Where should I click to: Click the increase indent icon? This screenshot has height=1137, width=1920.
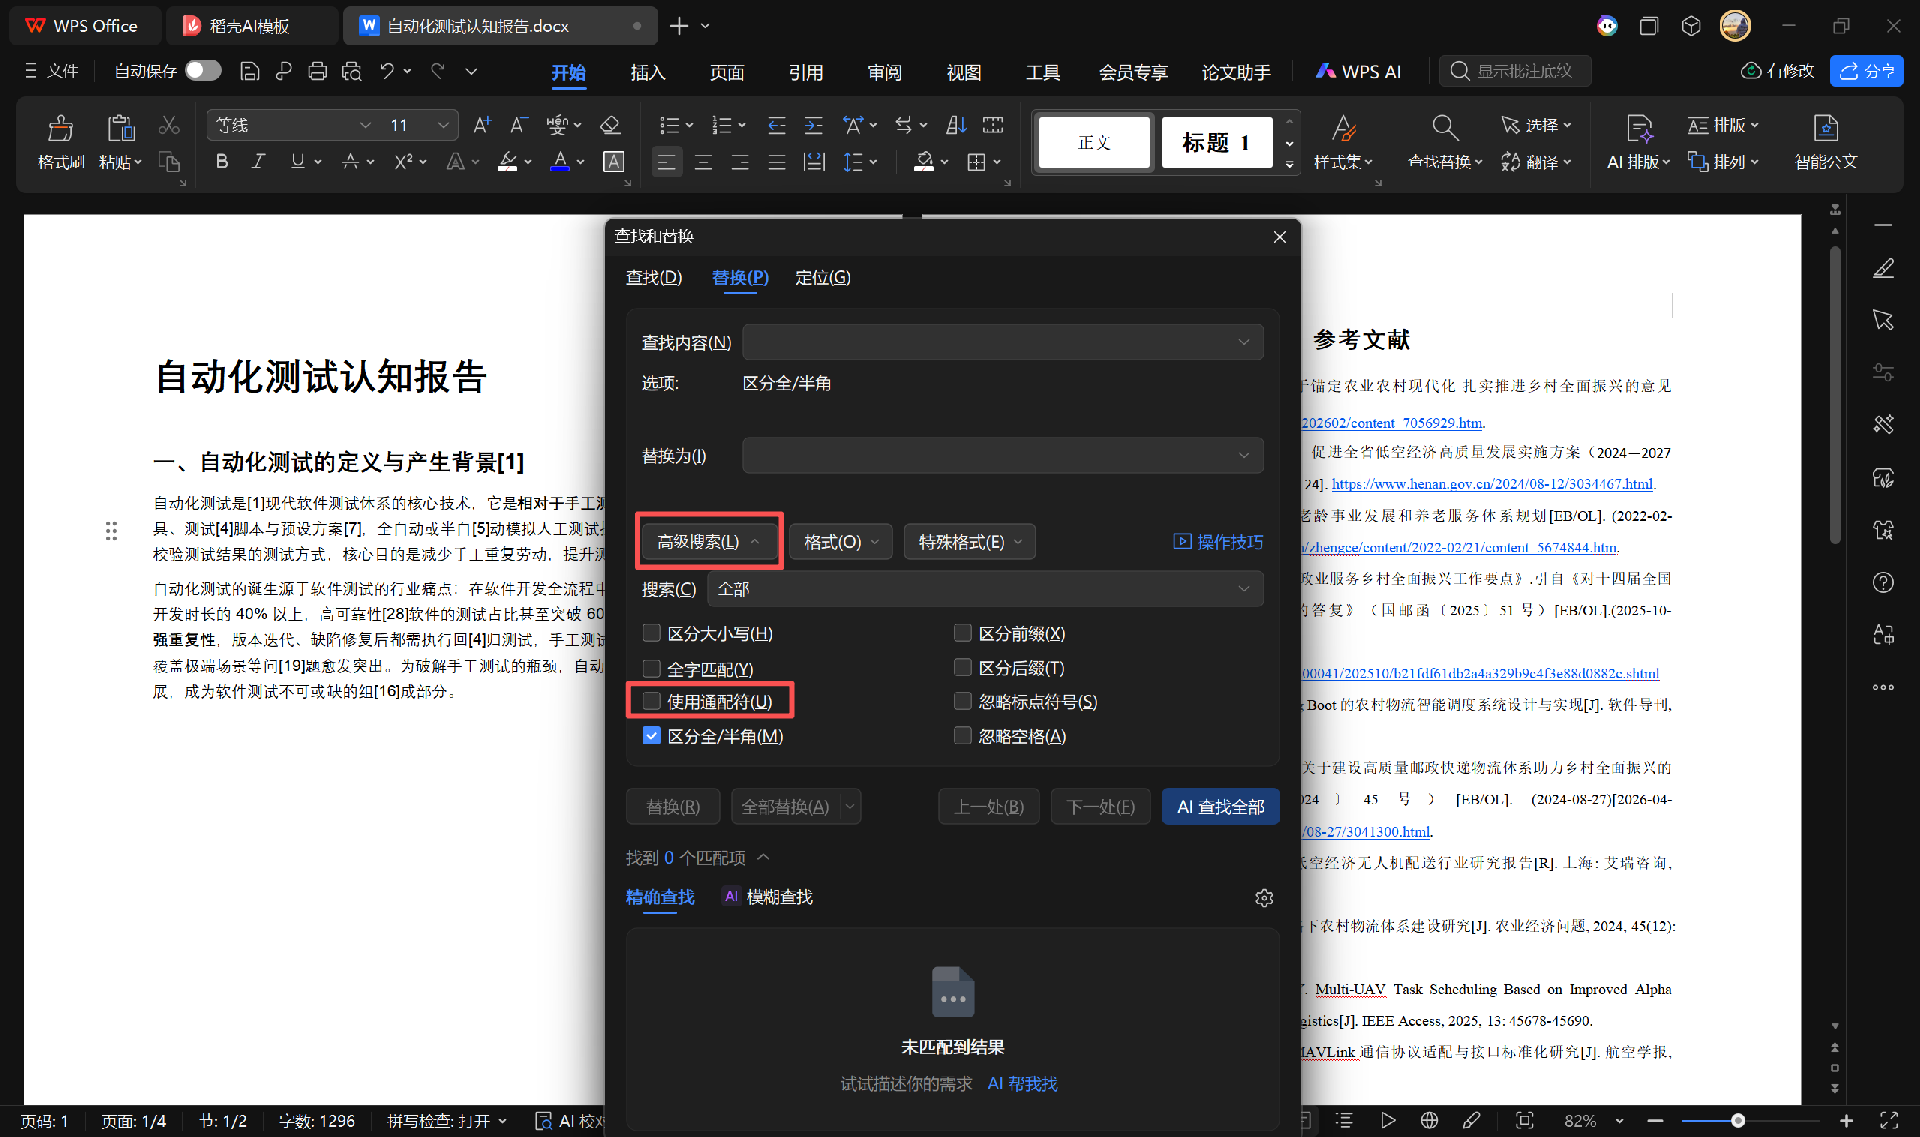coord(813,125)
